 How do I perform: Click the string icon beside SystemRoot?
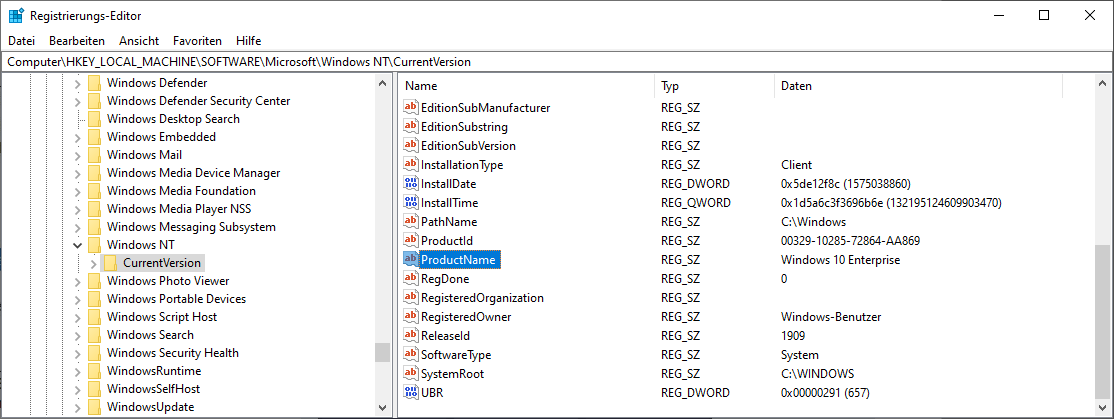[410, 374]
